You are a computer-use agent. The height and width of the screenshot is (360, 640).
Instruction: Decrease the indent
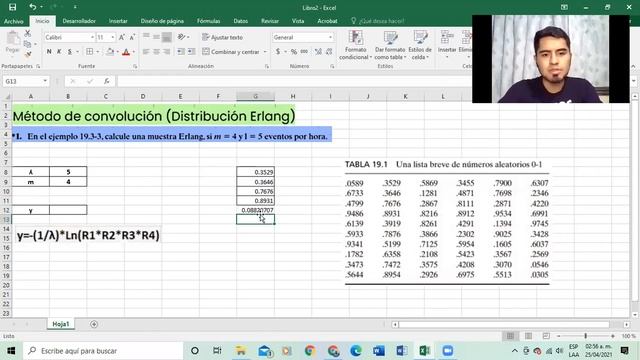(181, 52)
